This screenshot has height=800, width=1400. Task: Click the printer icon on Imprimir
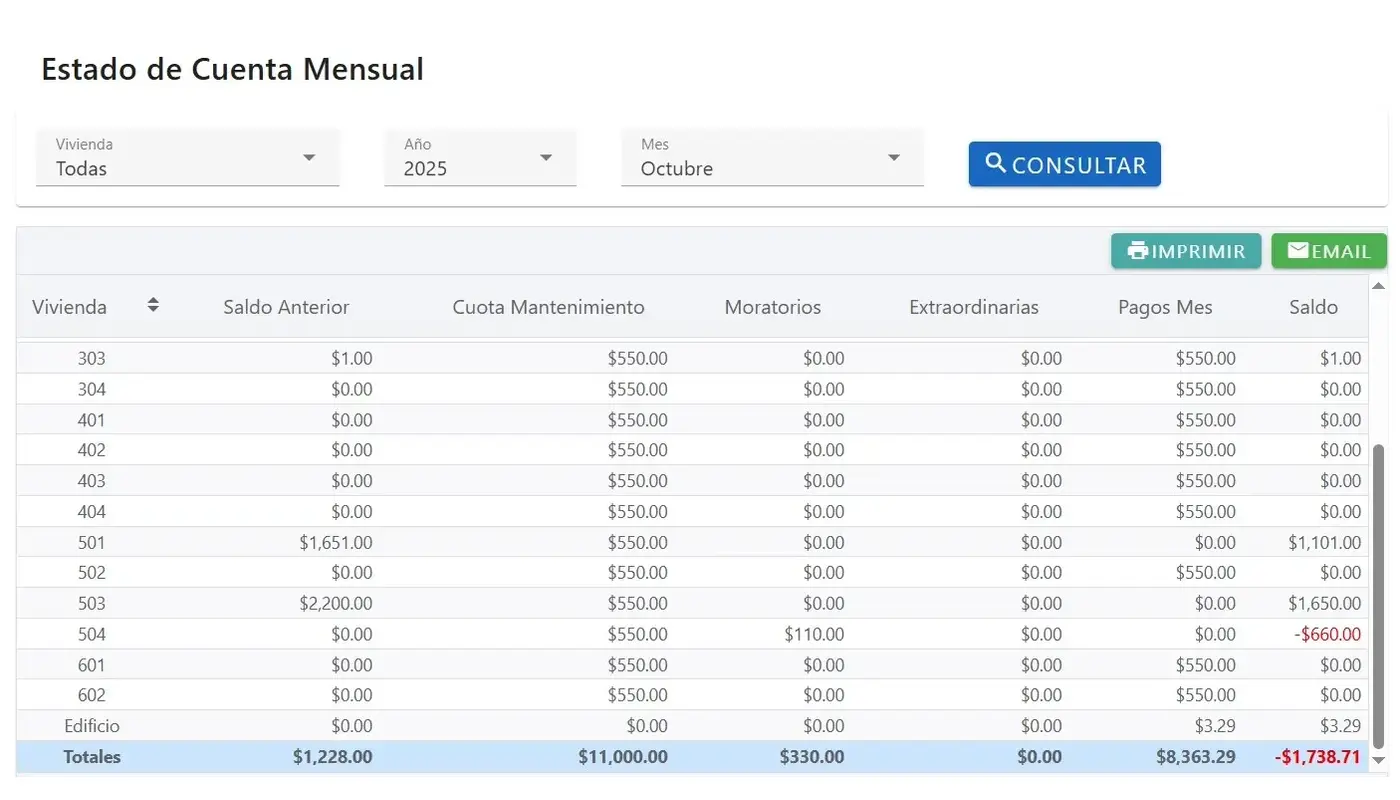(x=1137, y=251)
